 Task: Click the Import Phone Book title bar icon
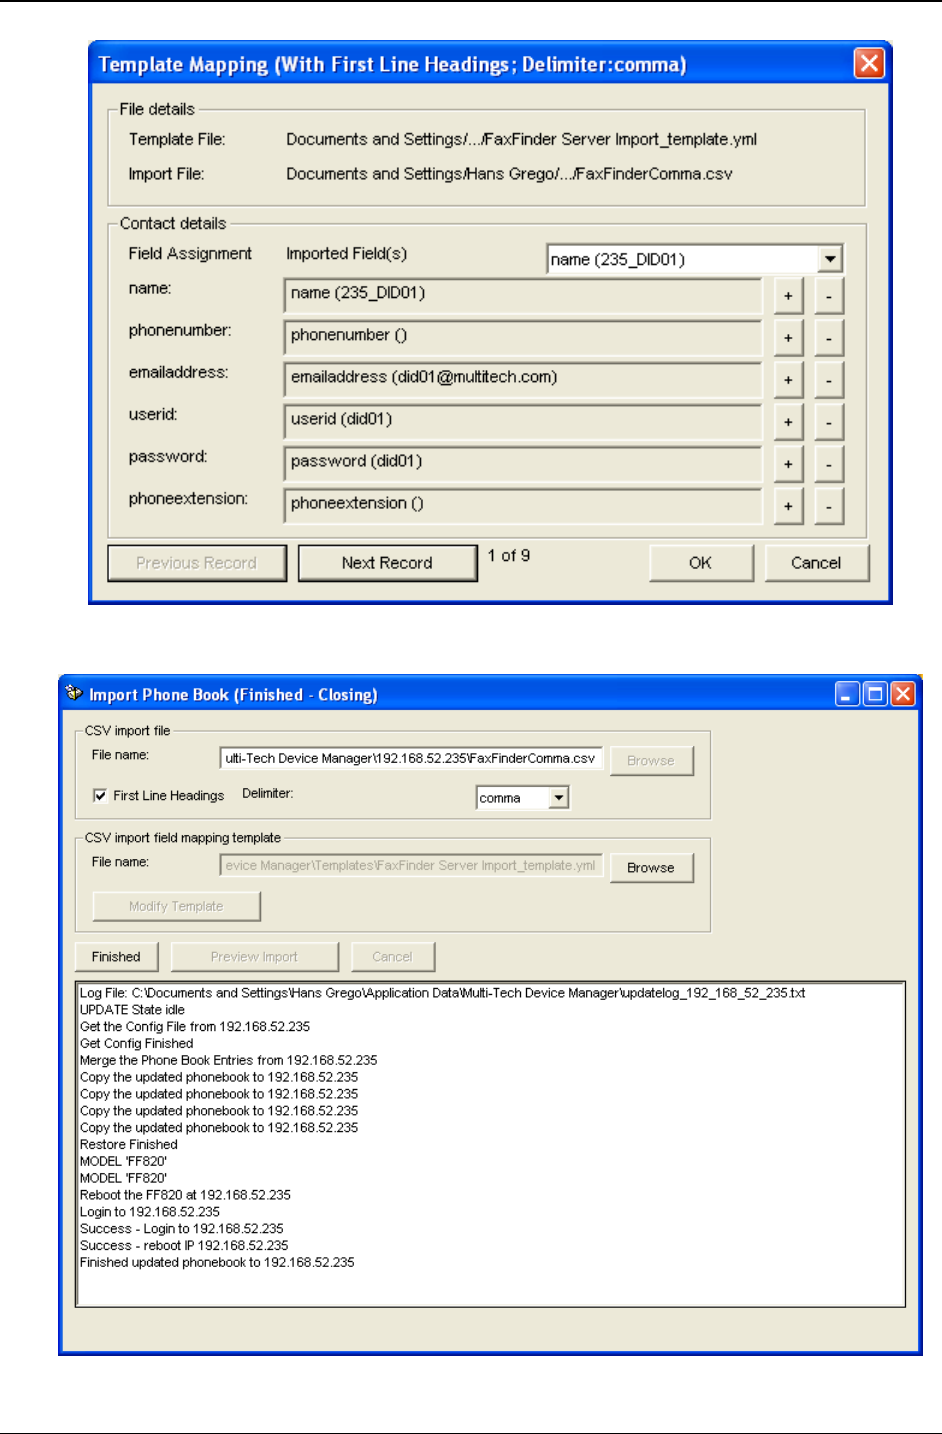(x=73, y=693)
